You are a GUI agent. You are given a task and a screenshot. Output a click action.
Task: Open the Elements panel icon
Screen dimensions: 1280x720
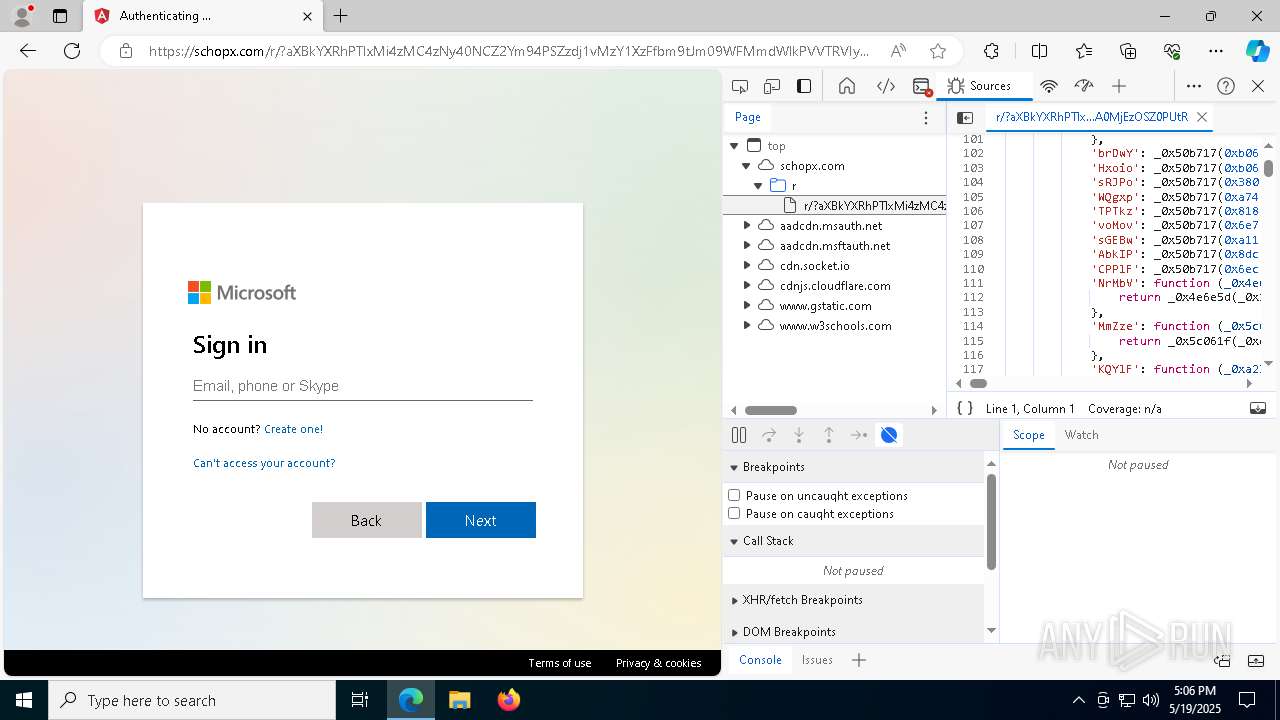coord(886,86)
